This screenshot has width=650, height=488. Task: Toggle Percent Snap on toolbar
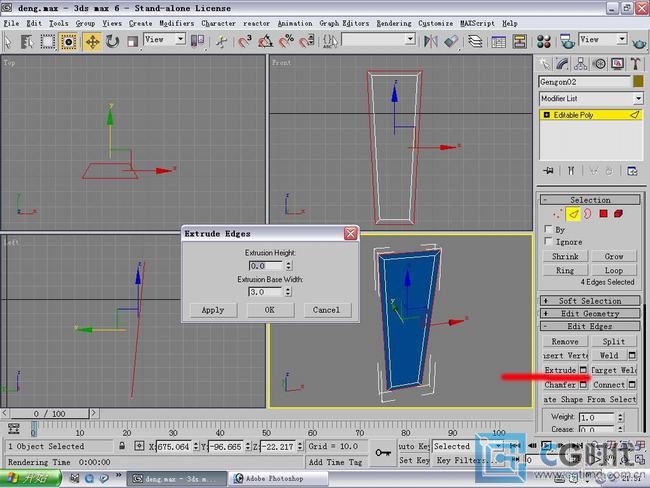pos(286,41)
